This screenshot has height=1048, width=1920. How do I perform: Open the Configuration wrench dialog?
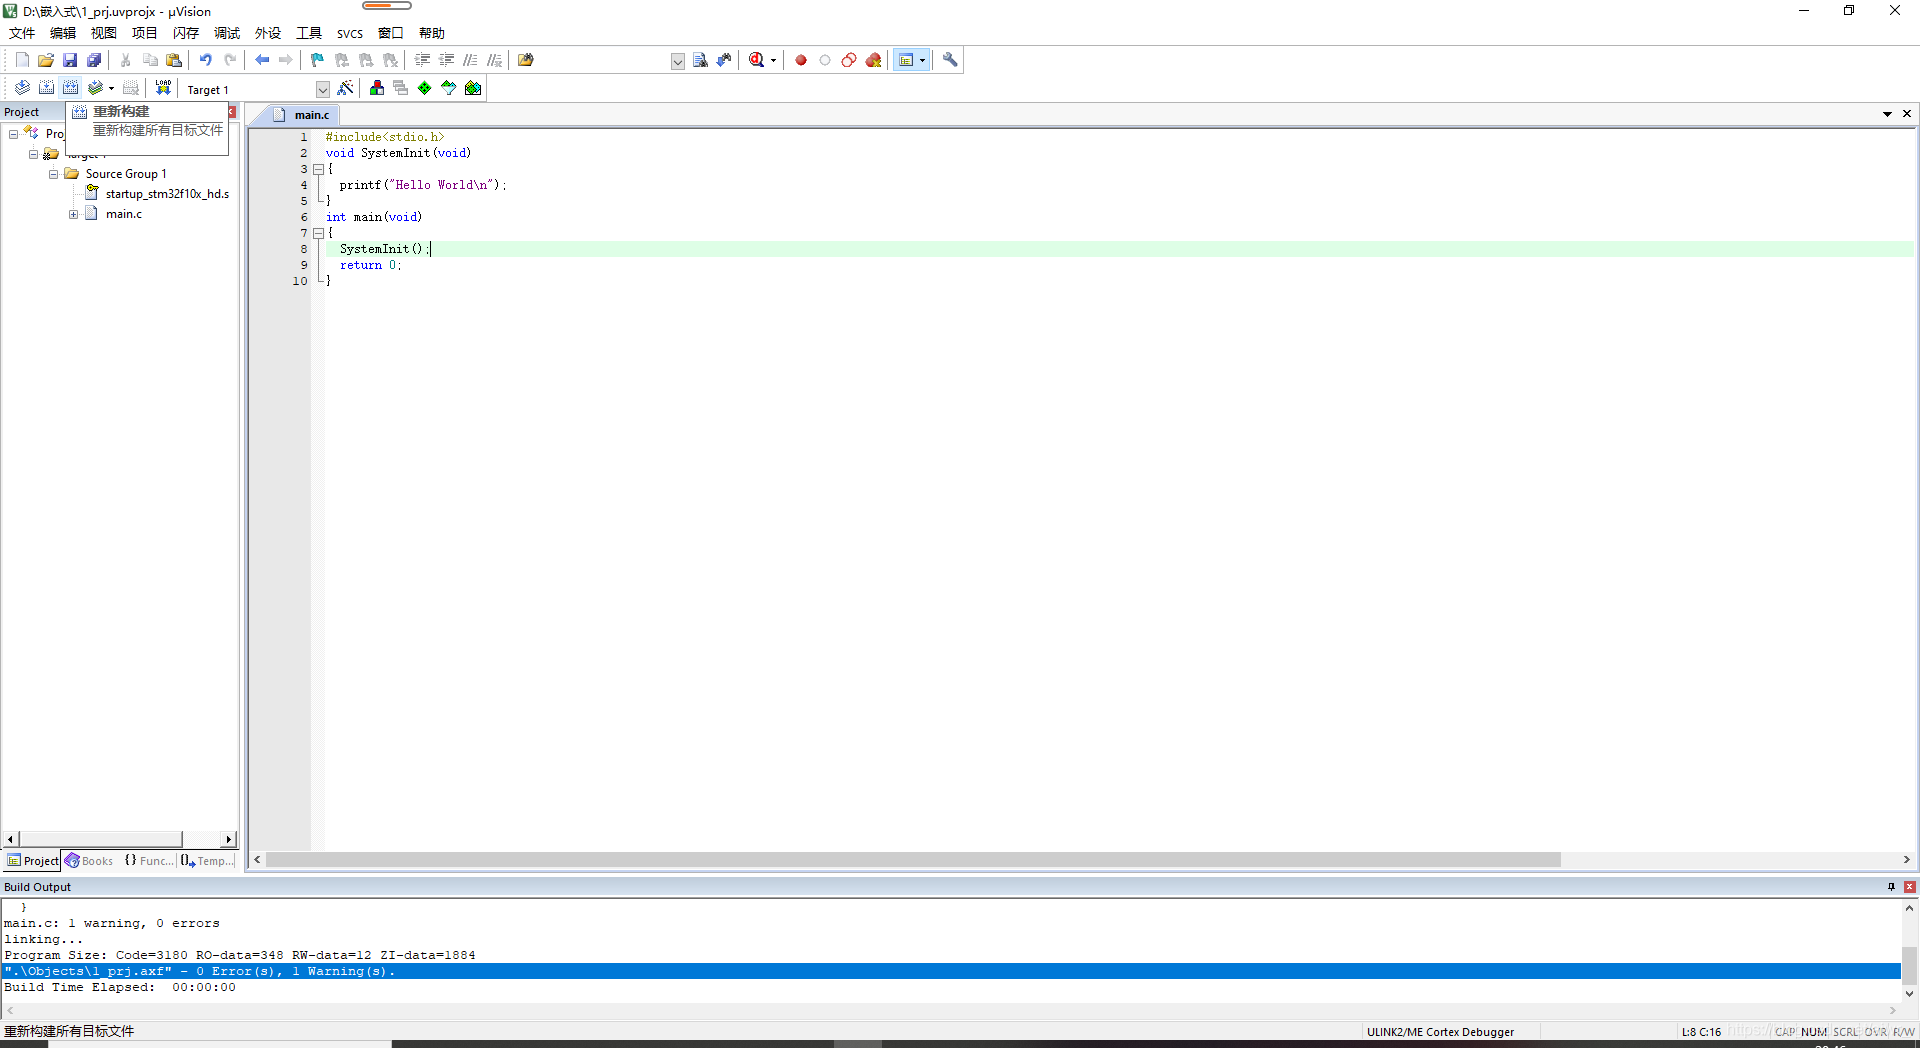[x=950, y=60]
